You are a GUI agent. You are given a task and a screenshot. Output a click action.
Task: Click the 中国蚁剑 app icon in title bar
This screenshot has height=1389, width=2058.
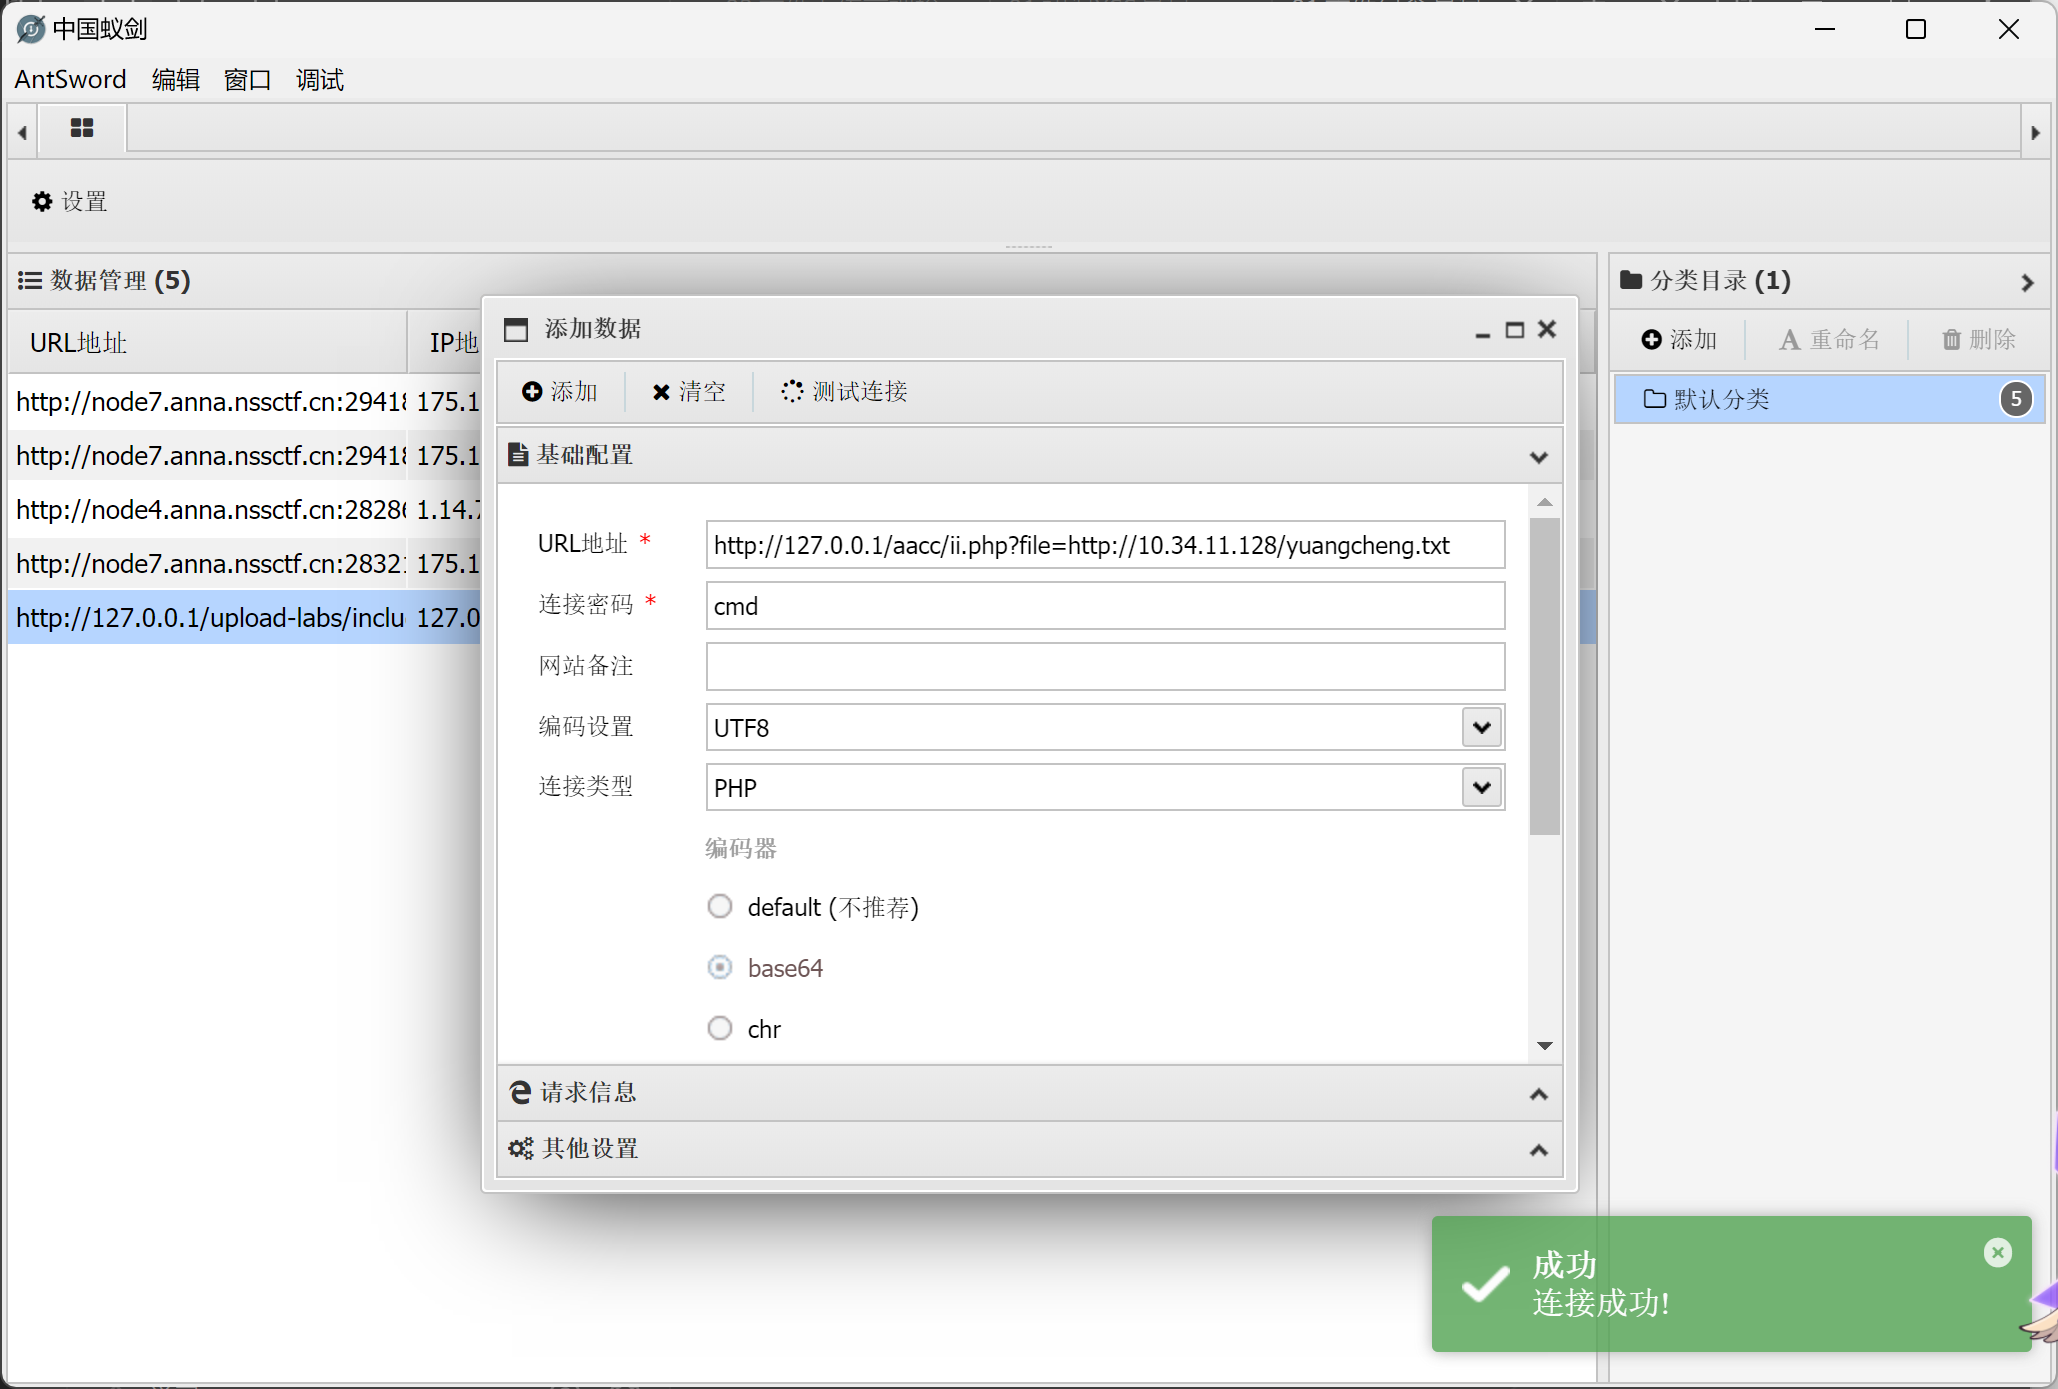pos(31,29)
